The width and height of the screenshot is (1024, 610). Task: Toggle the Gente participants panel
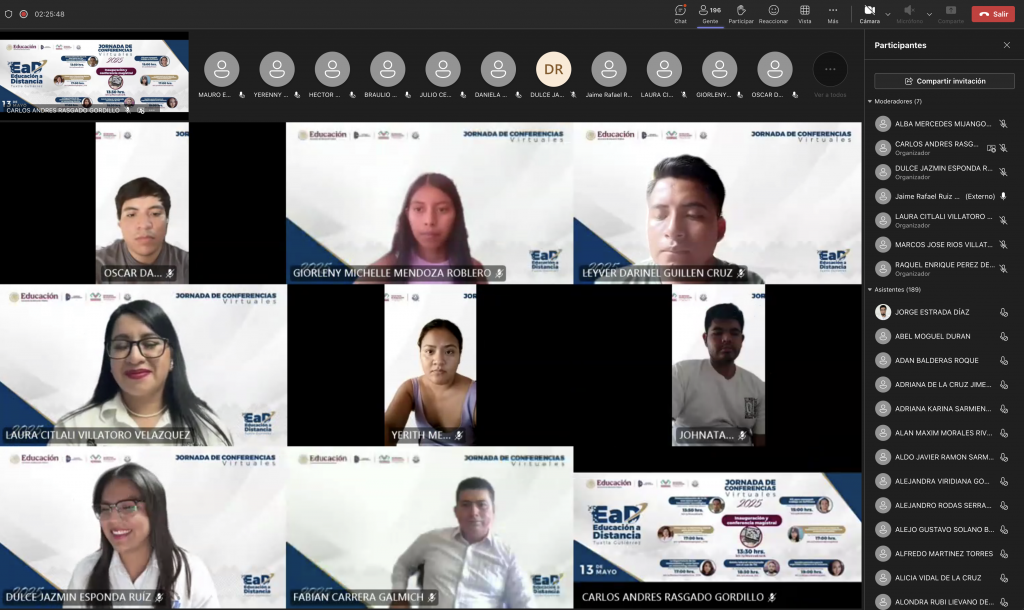pyautogui.click(x=710, y=14)
